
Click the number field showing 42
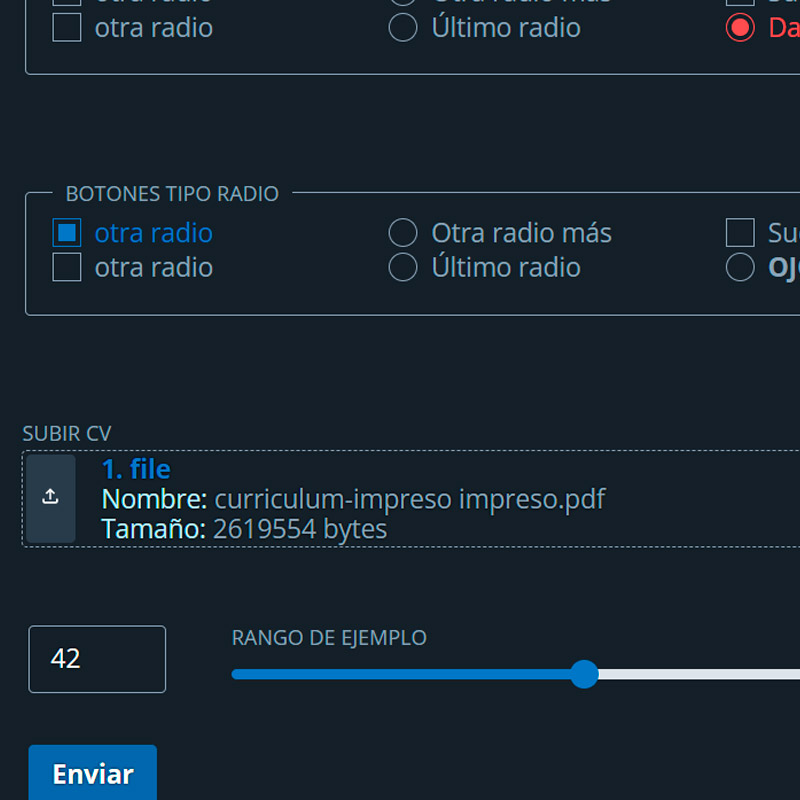point(97,659)
